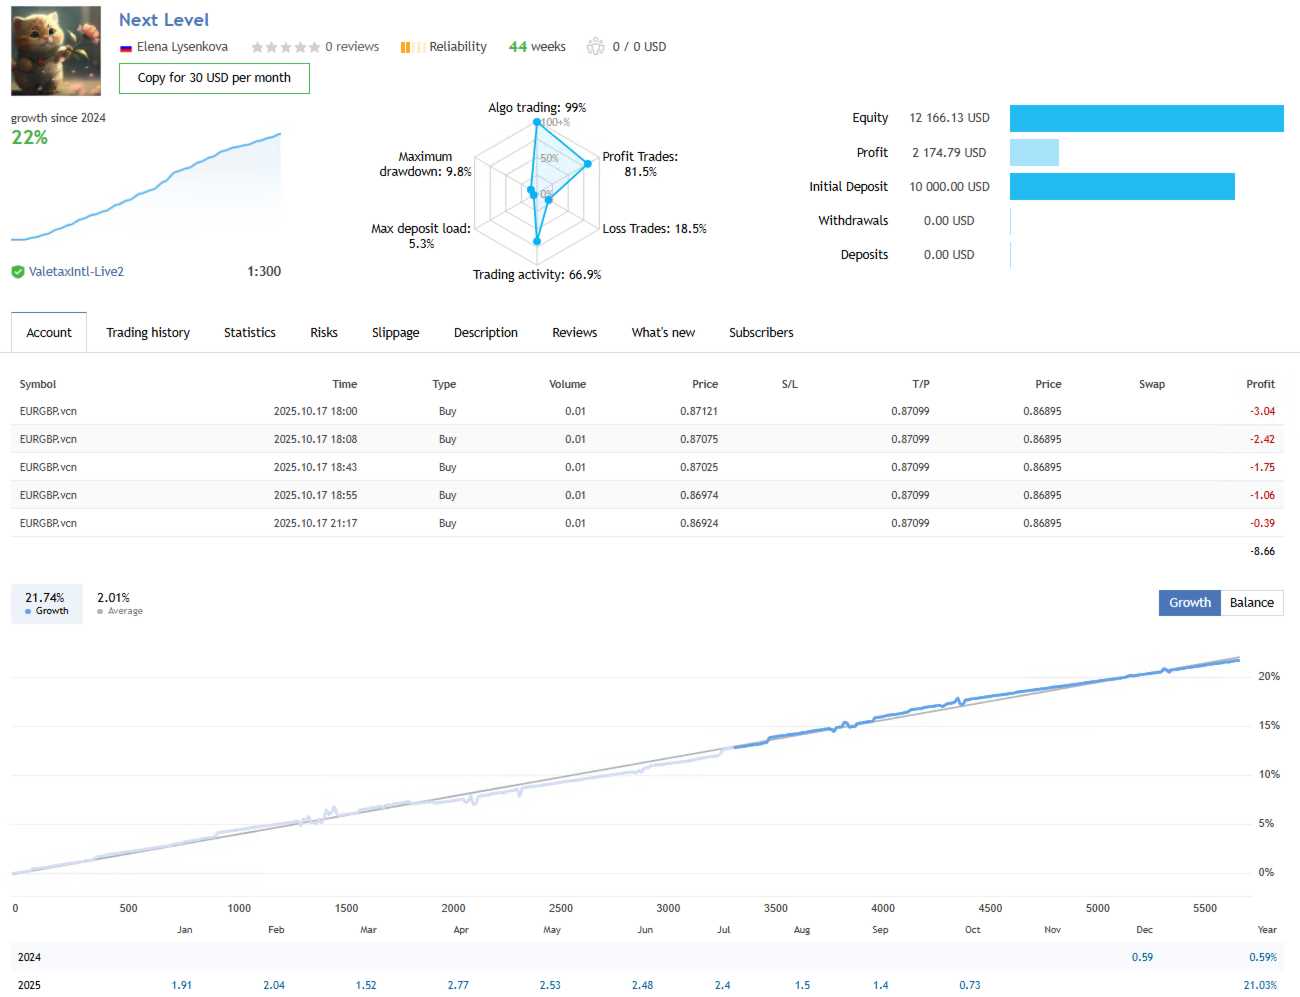This screenshot has width=1300, height=997.
Task: Select the Growth chart view
Action: coord(1189,602)
